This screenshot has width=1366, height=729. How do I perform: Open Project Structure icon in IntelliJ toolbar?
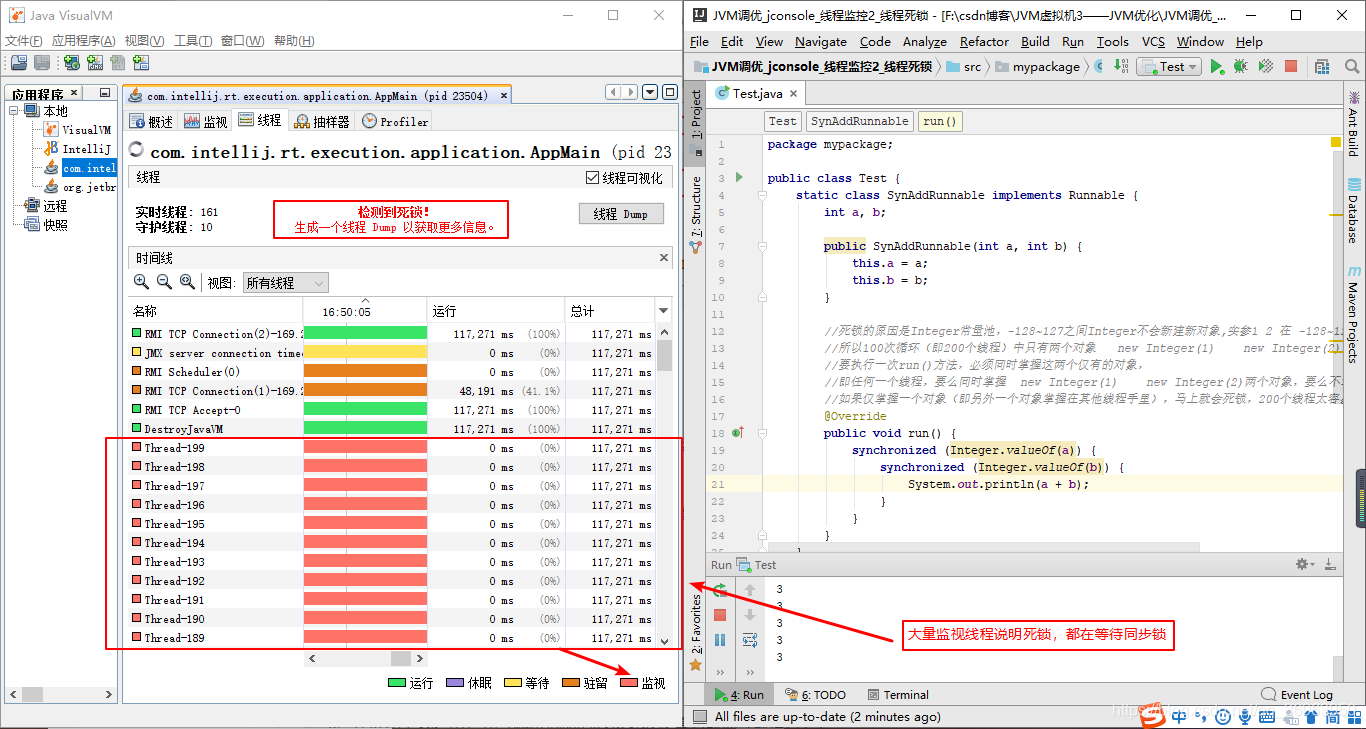click(1322, 66)
